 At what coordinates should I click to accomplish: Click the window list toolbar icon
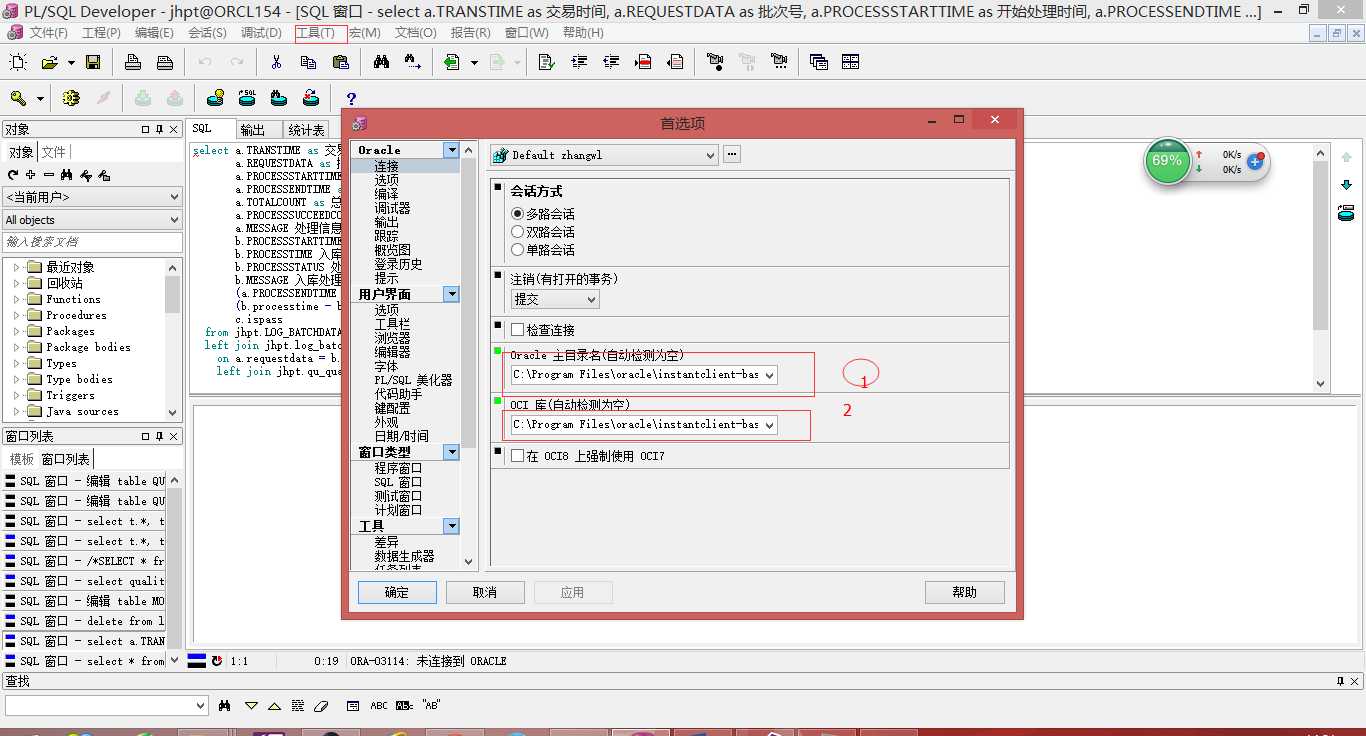coord(819,62)
